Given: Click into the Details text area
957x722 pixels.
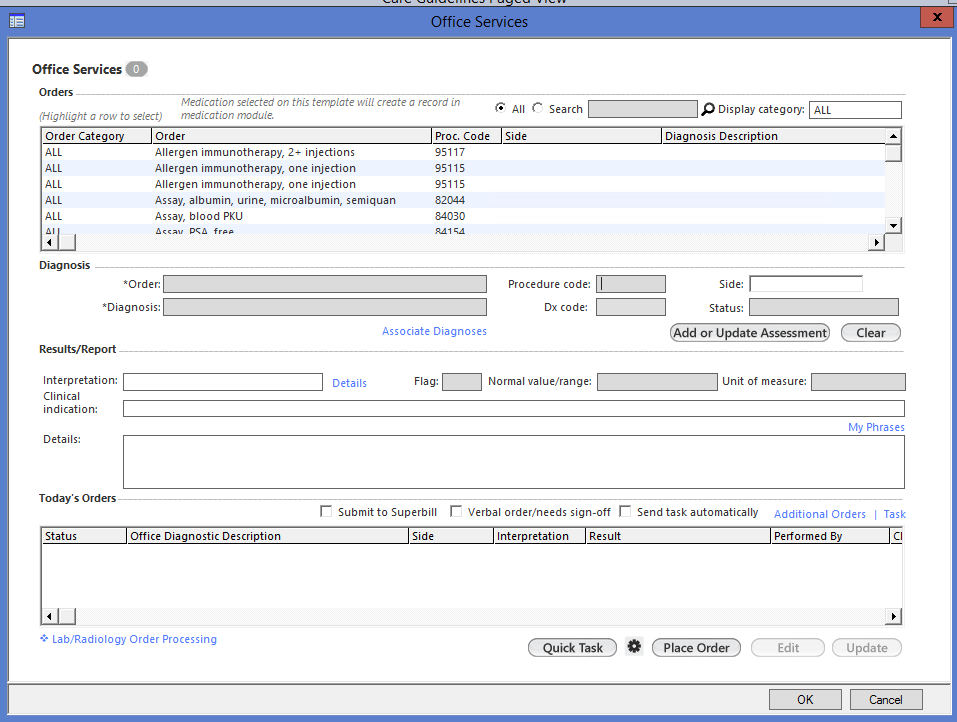Looking at the screenshot, I should click(513, 462).
